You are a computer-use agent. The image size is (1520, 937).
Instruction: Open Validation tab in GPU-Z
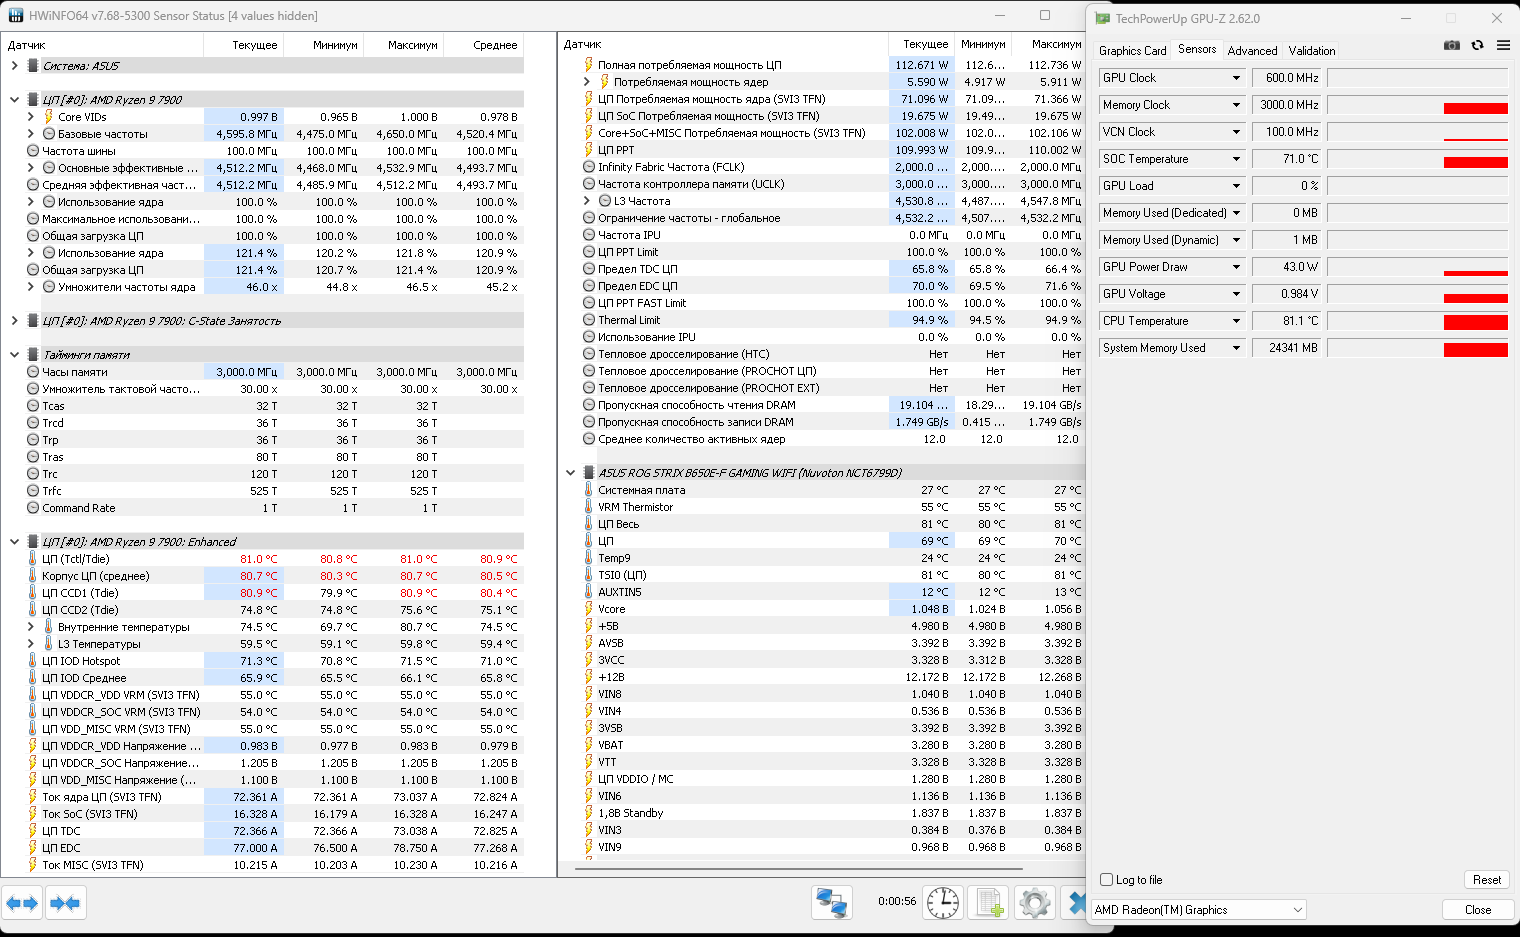(x=1311, y=51)
